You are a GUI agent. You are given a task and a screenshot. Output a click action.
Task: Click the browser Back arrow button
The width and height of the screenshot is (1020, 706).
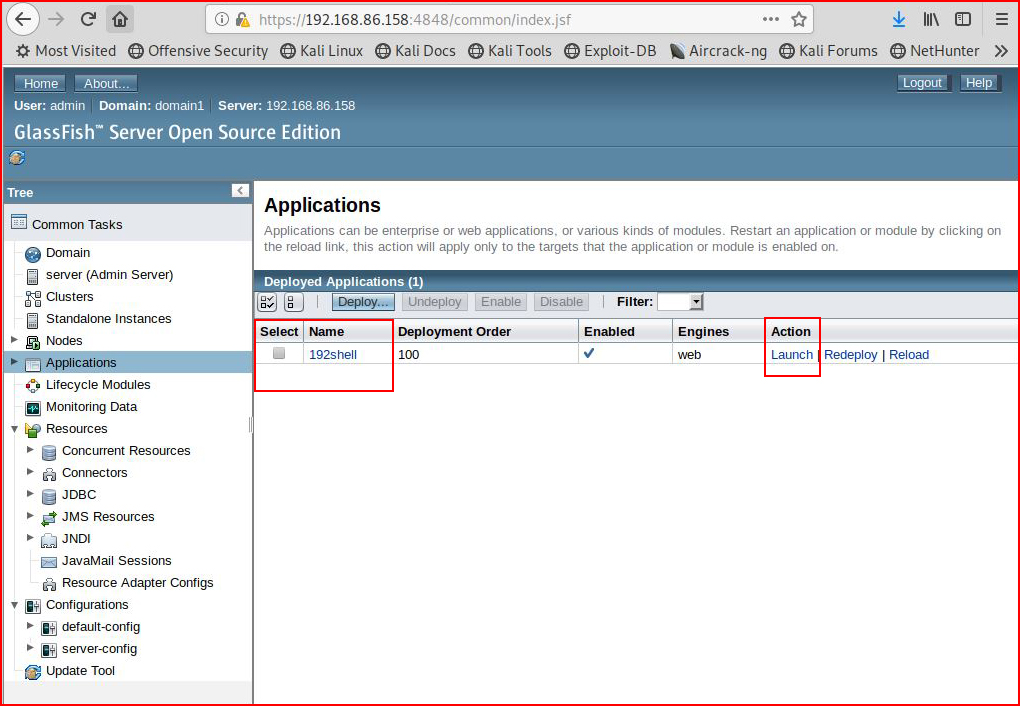[x=23, y=20]
